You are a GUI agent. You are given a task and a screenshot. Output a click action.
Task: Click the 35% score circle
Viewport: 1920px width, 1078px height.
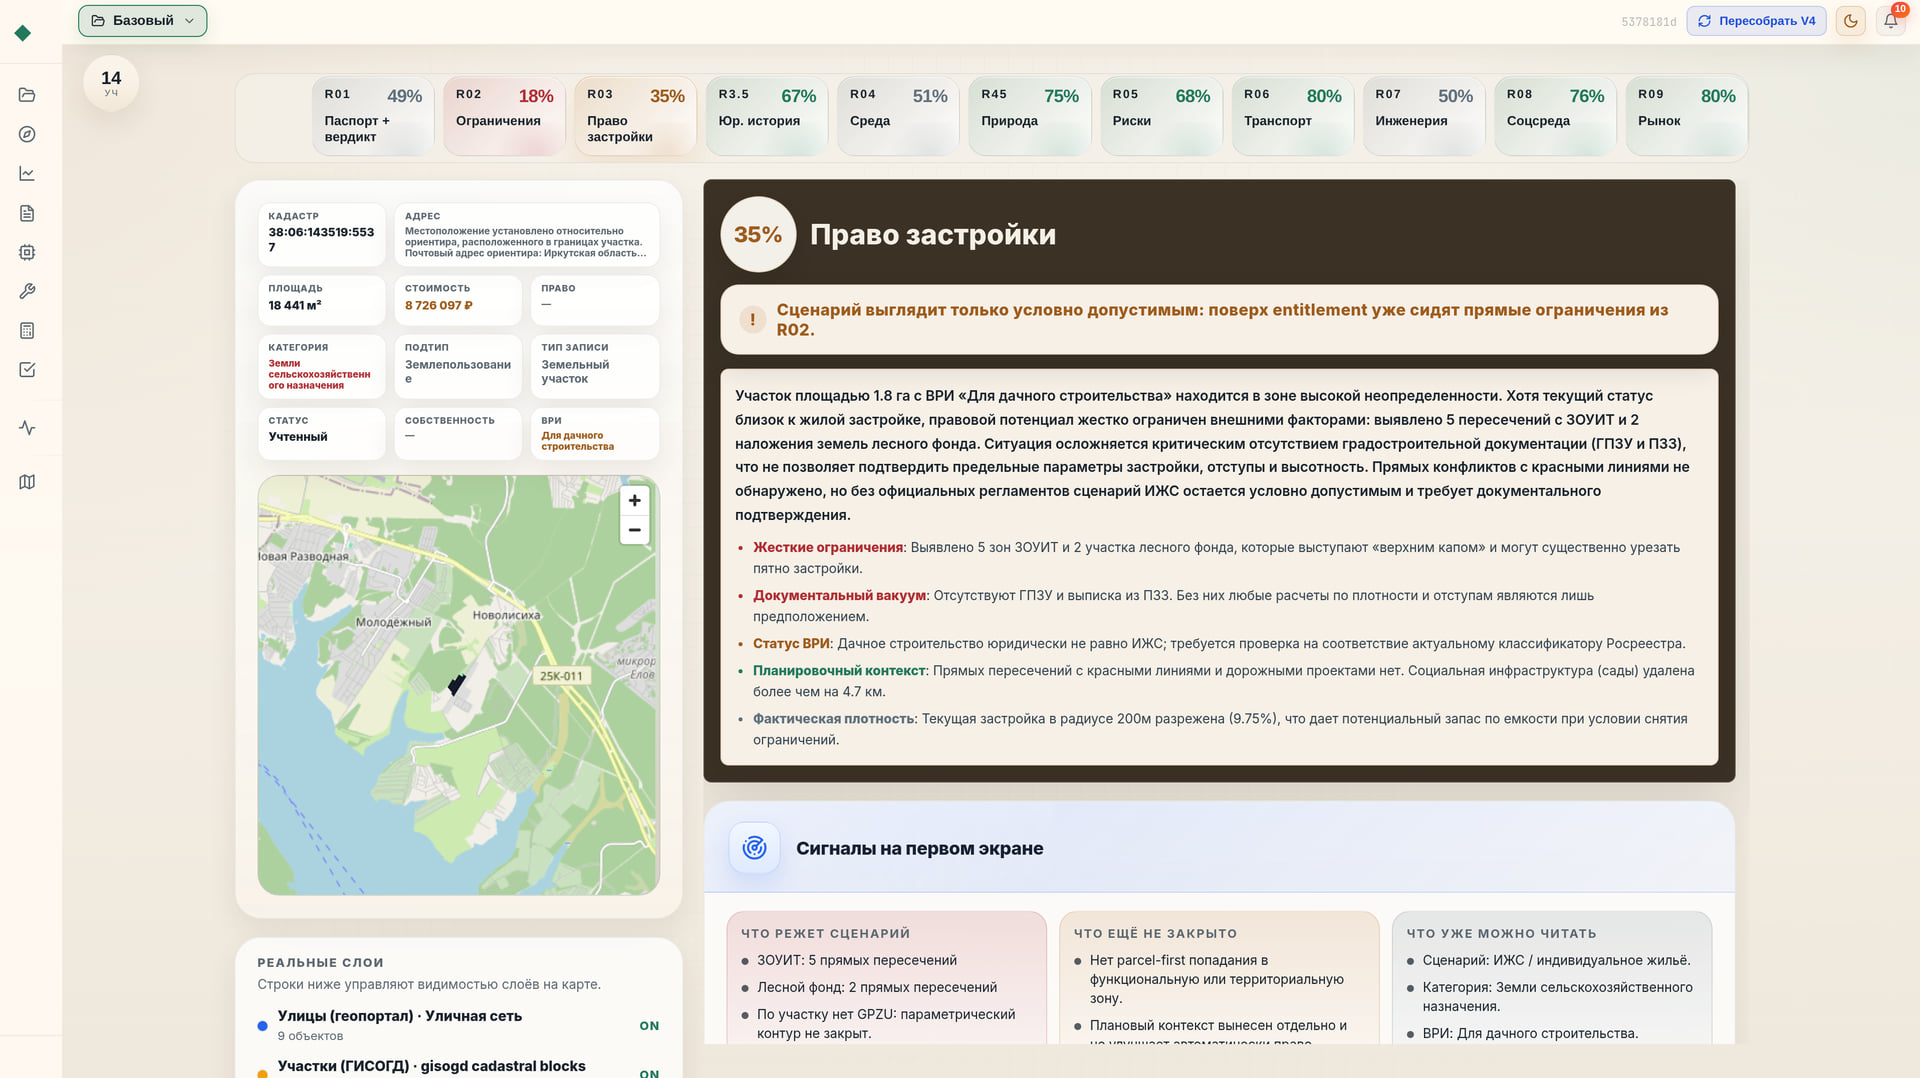pyautogui.click(x=758, y=235)
